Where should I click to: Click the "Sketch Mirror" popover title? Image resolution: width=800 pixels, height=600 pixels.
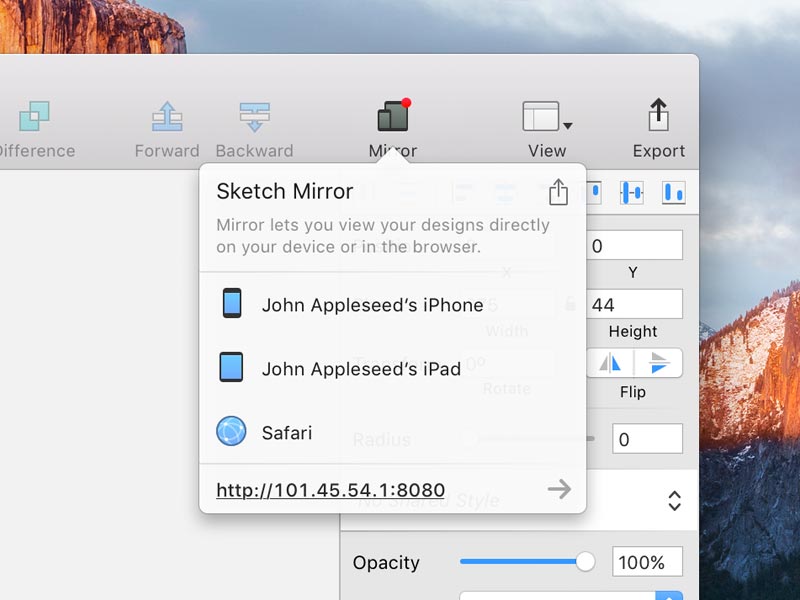click(x=285, y=191)
